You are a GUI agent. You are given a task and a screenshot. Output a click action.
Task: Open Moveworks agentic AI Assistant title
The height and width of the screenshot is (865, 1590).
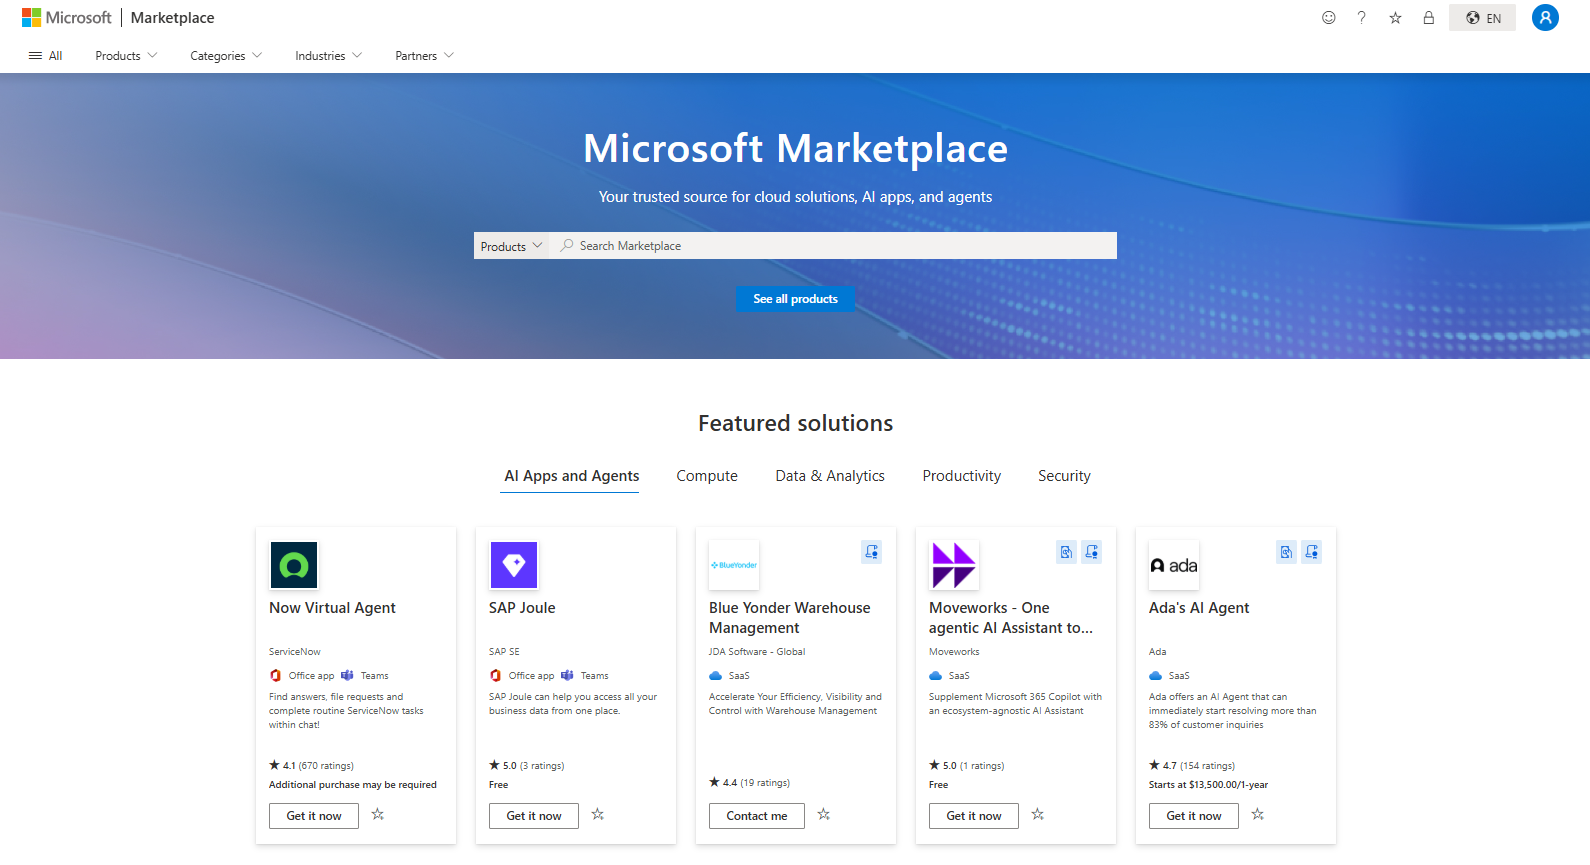point(1011,618)
